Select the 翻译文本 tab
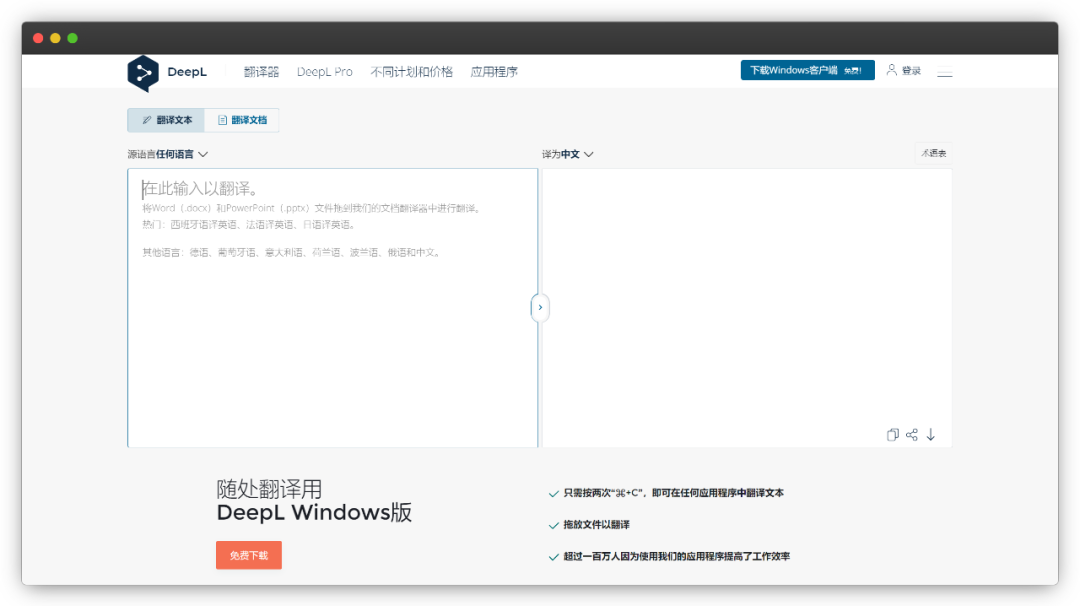 166,120
